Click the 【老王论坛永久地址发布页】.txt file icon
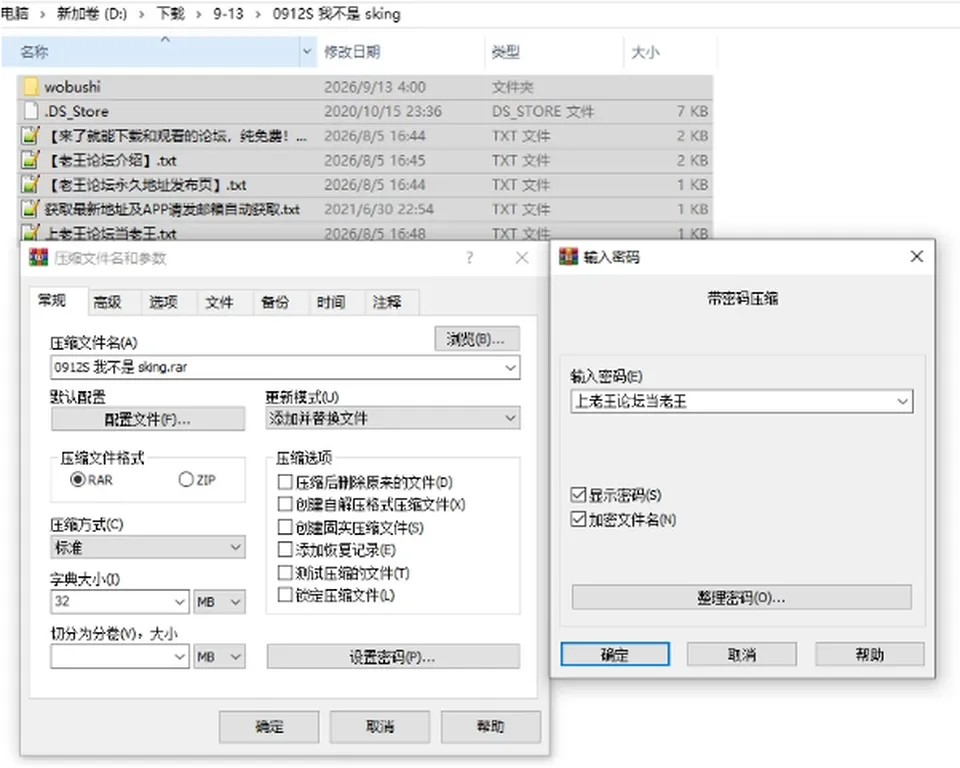Image resolution: width=960 pixels, height=768 pixels. coord(31,184)
